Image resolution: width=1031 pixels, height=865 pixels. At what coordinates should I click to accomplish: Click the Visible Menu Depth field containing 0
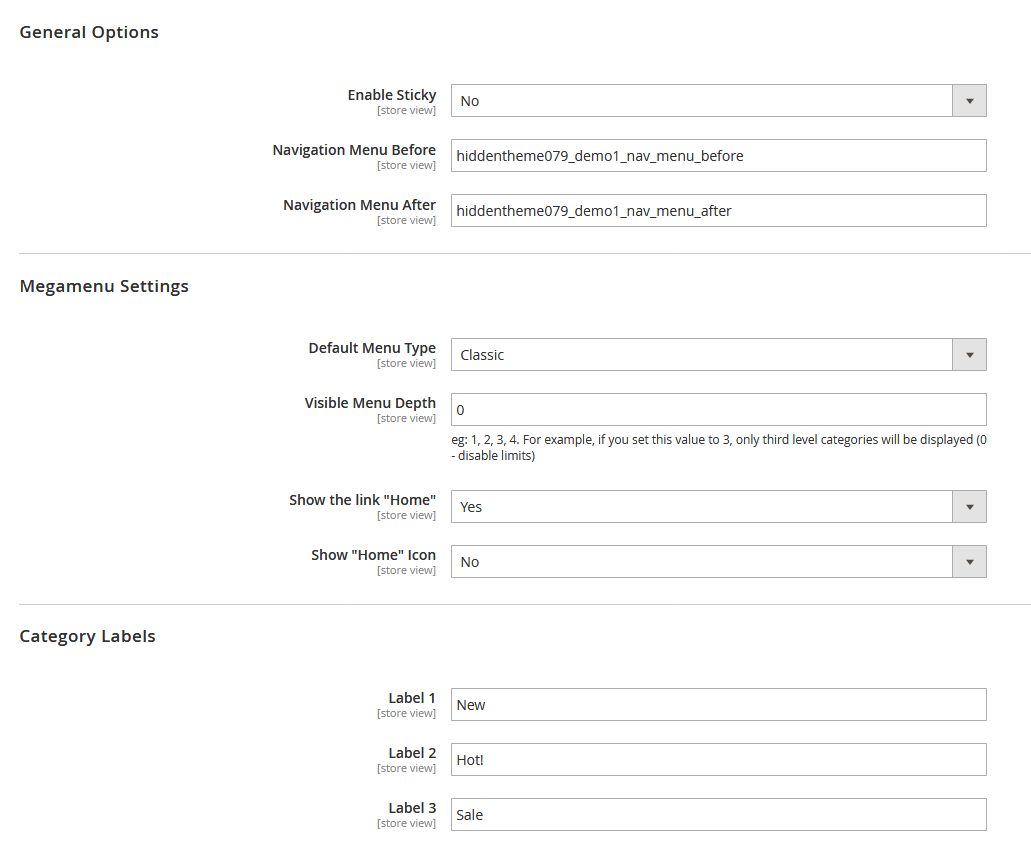click(718, 409)
